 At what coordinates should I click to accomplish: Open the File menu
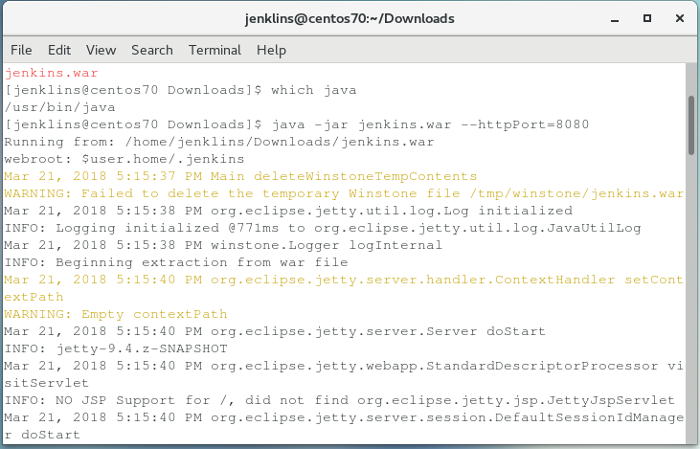21,49
